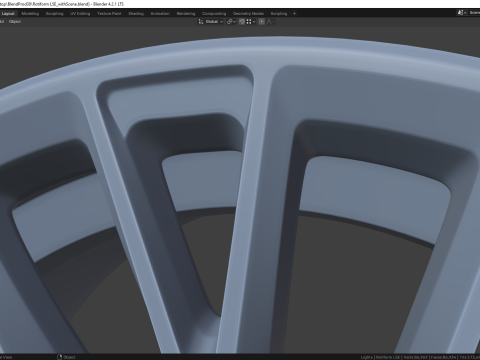The width and height of the screenshot is (480, 360).
Task: Open the Global transform orientation dropdown
Action: click(211, 22)
